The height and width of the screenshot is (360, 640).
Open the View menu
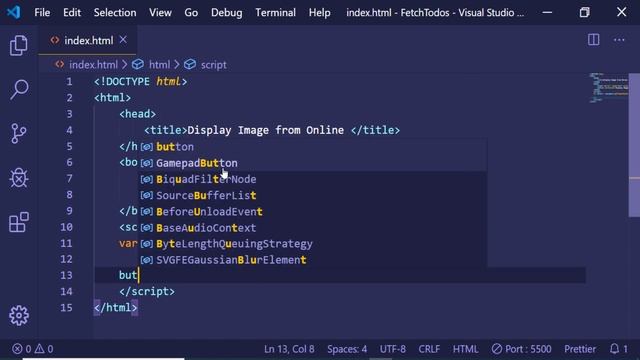pyautogui.click(x=160, y=13)
